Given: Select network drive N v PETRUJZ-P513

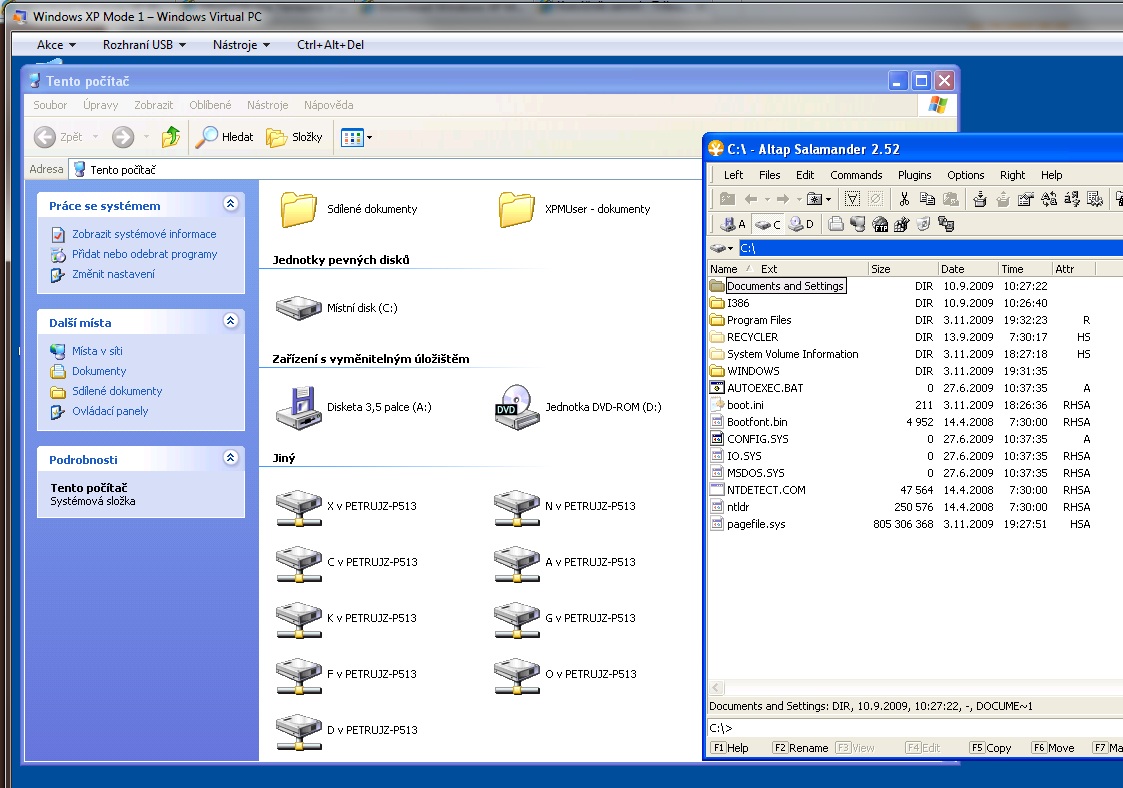Looking at the screenshot, I should tap(565, 506).
